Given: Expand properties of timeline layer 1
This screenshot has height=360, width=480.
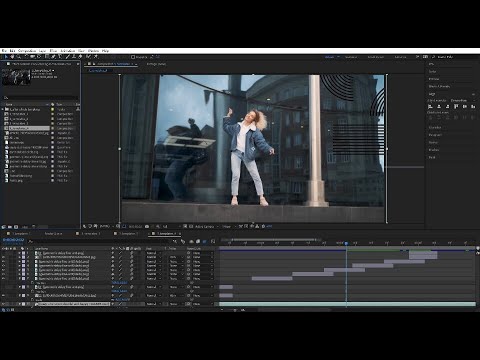Looking at the screenshot, I should click(x=19, y=253).
